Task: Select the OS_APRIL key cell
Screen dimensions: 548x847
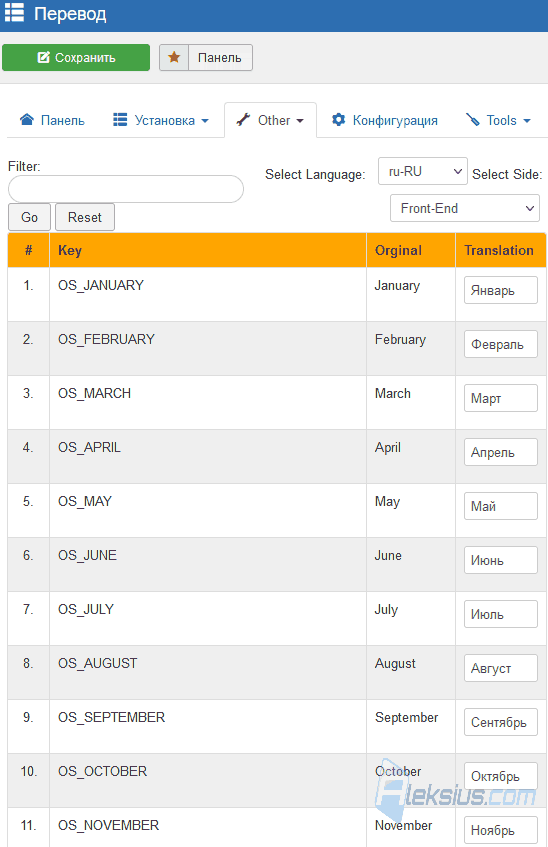Action: coord(208,456)
